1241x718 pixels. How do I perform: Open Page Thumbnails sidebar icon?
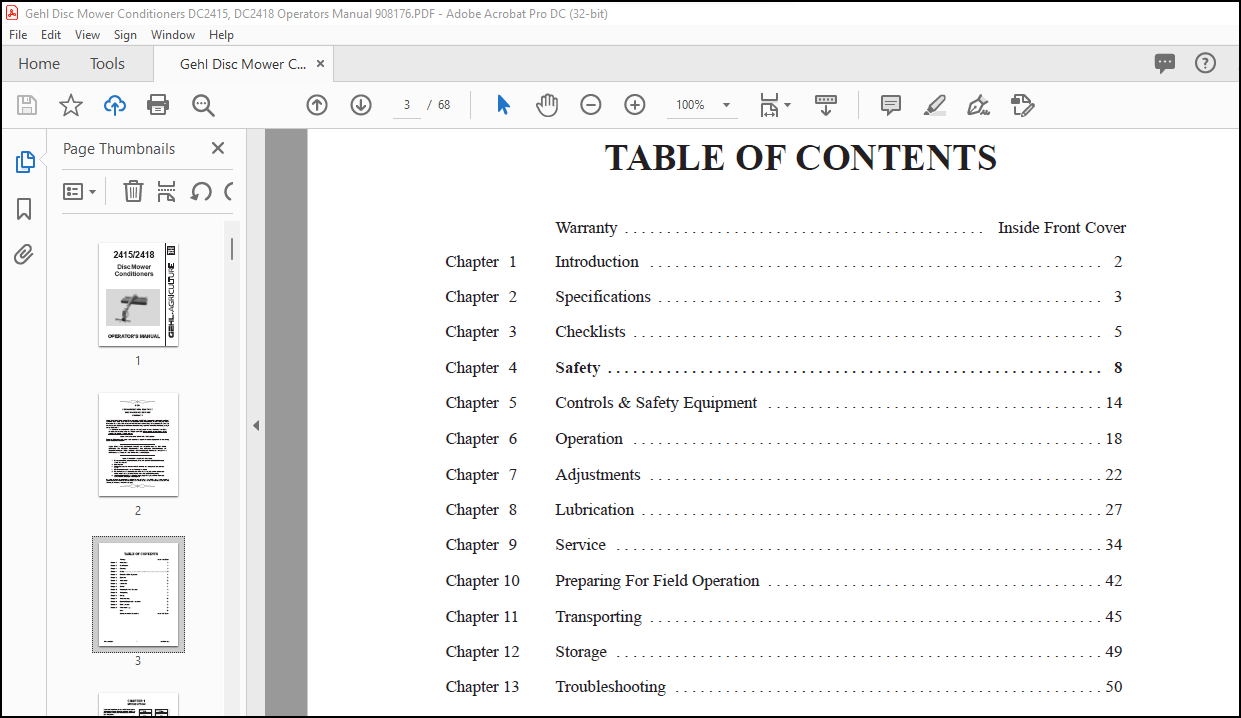25,162
